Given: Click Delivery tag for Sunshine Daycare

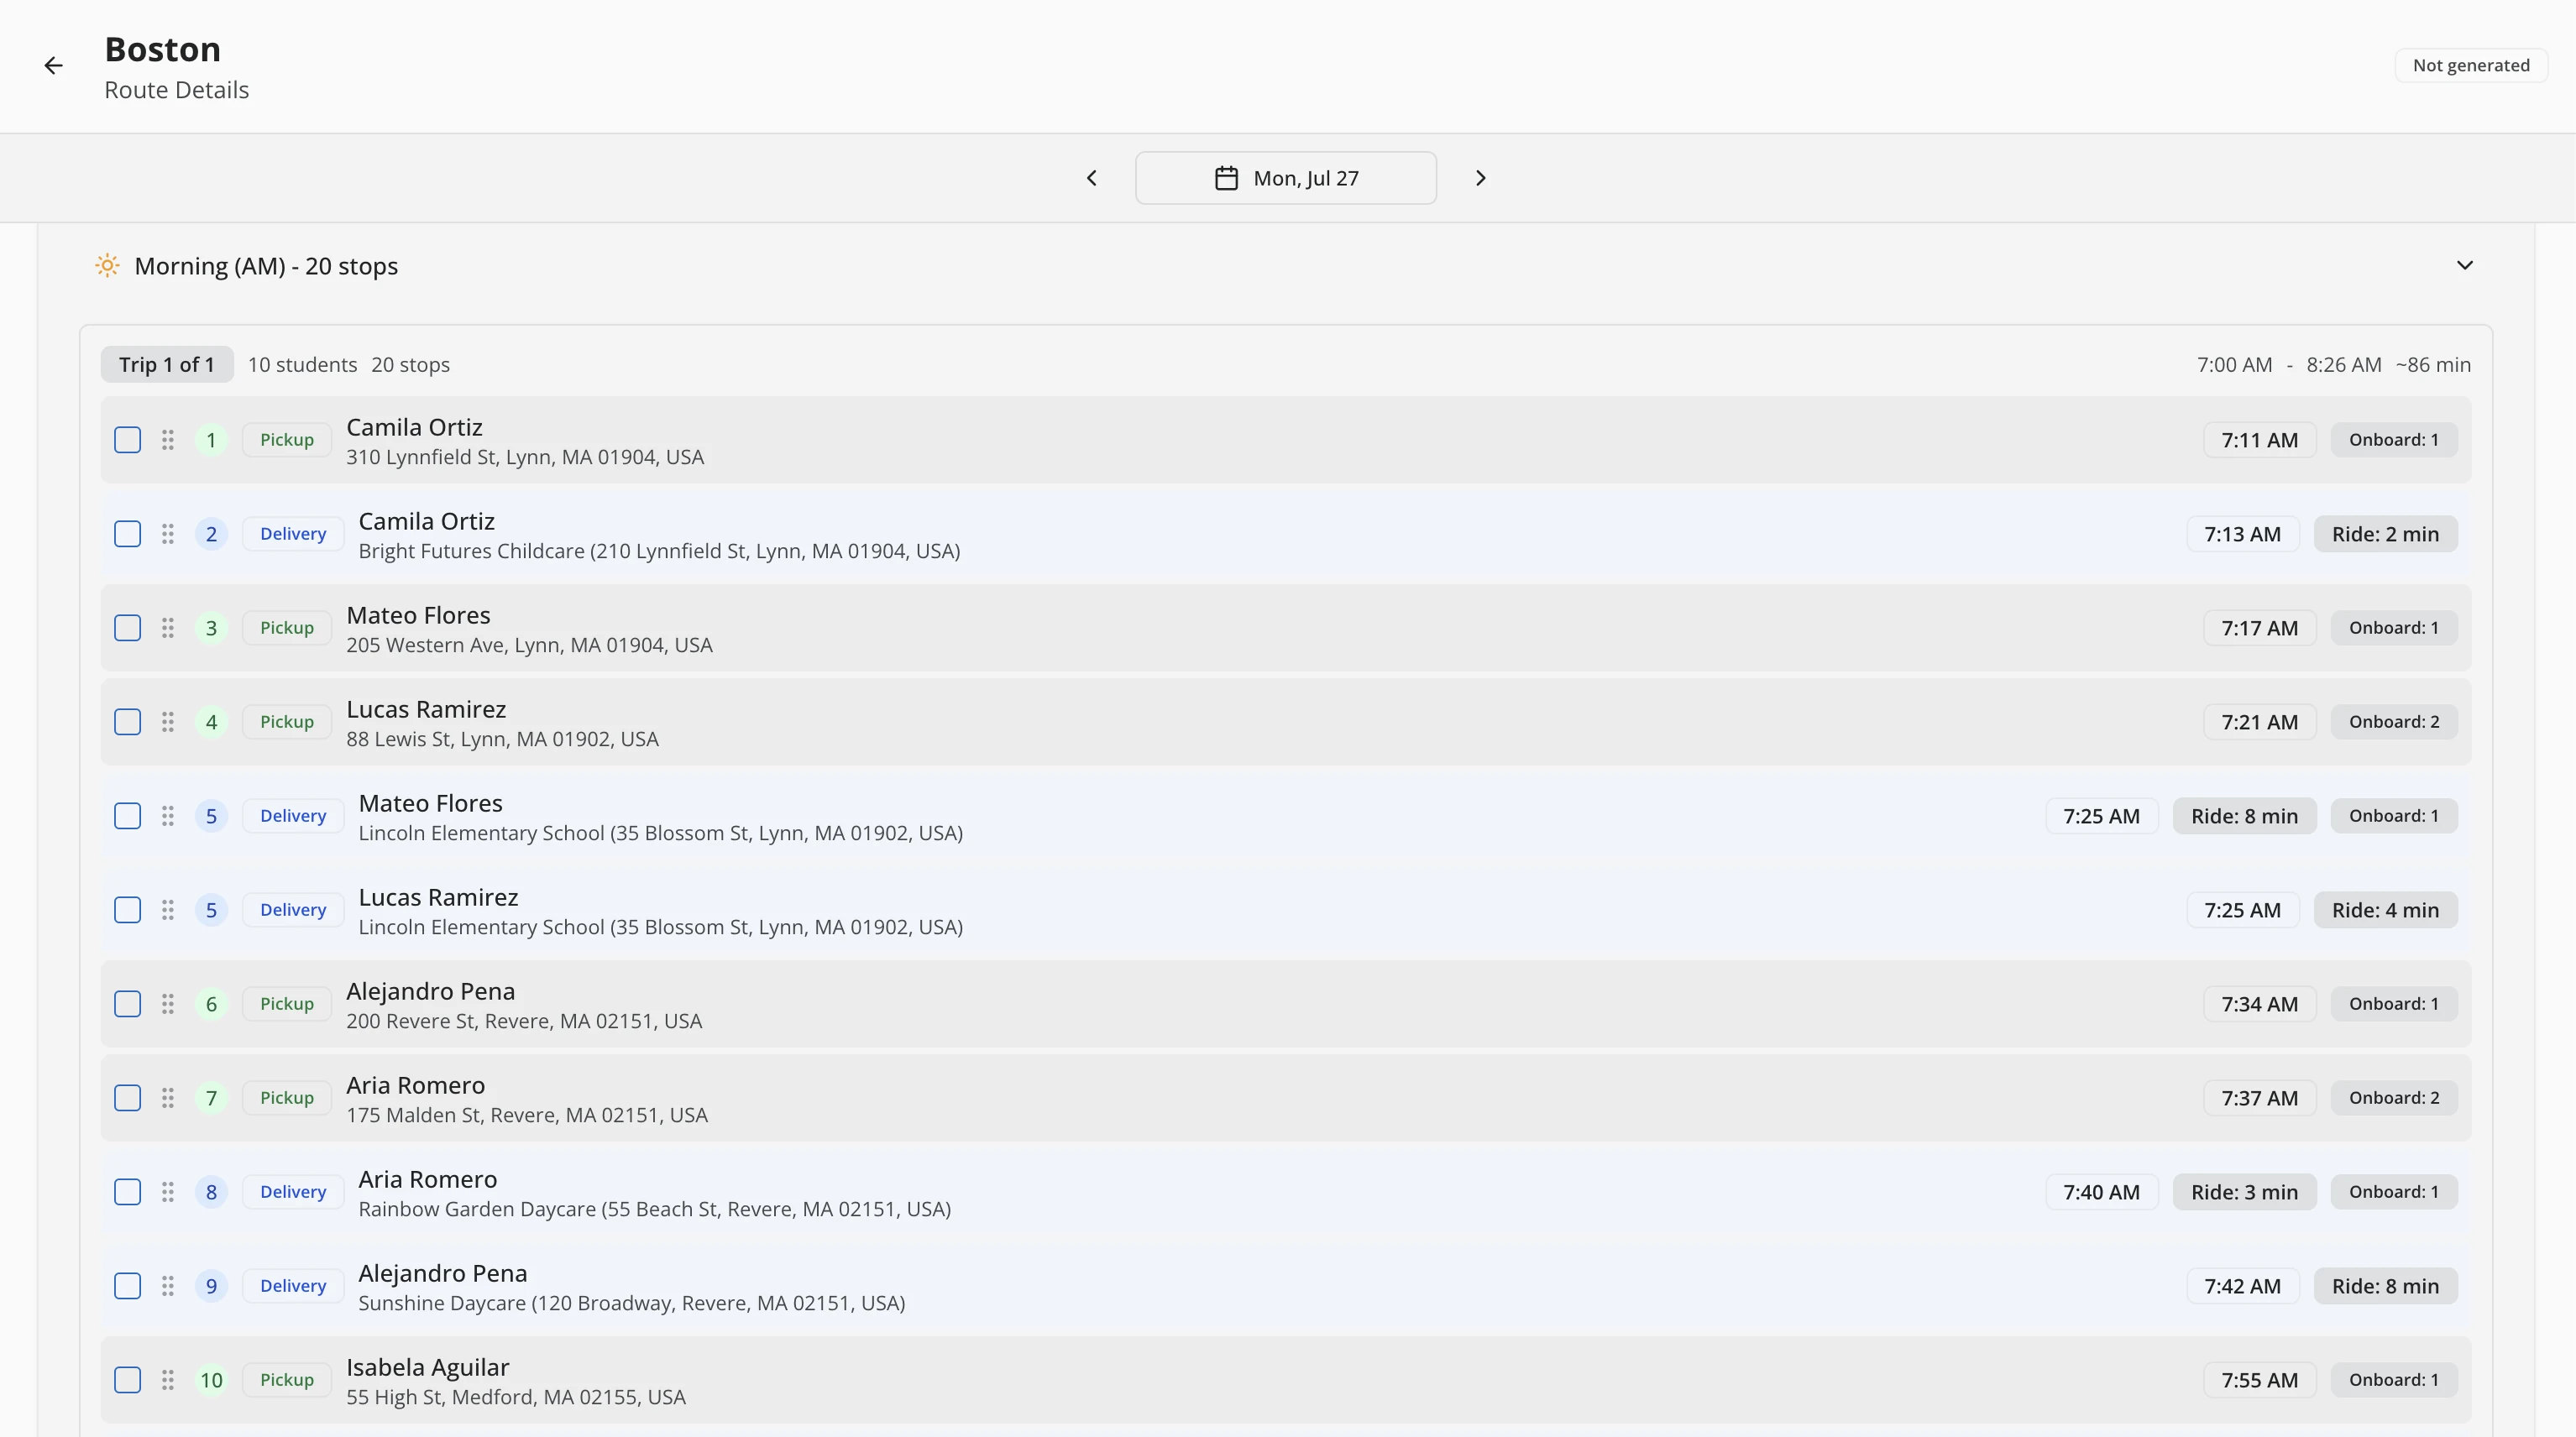Looking at the screenshot, I should (293, 1286).
